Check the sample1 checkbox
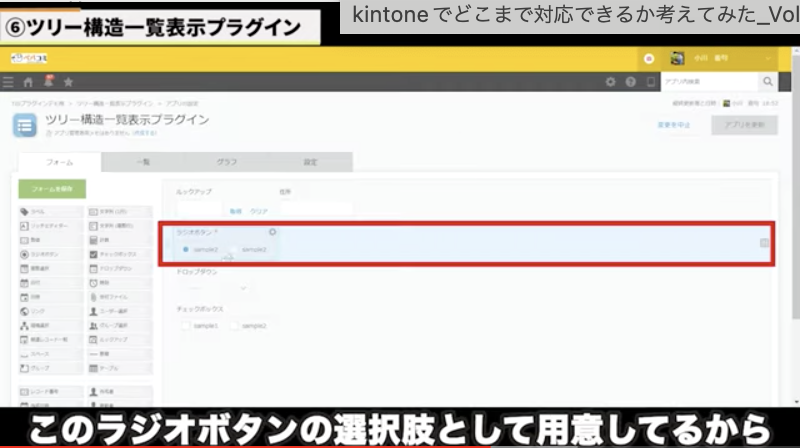The image size is (800, 448). (186, 326)
